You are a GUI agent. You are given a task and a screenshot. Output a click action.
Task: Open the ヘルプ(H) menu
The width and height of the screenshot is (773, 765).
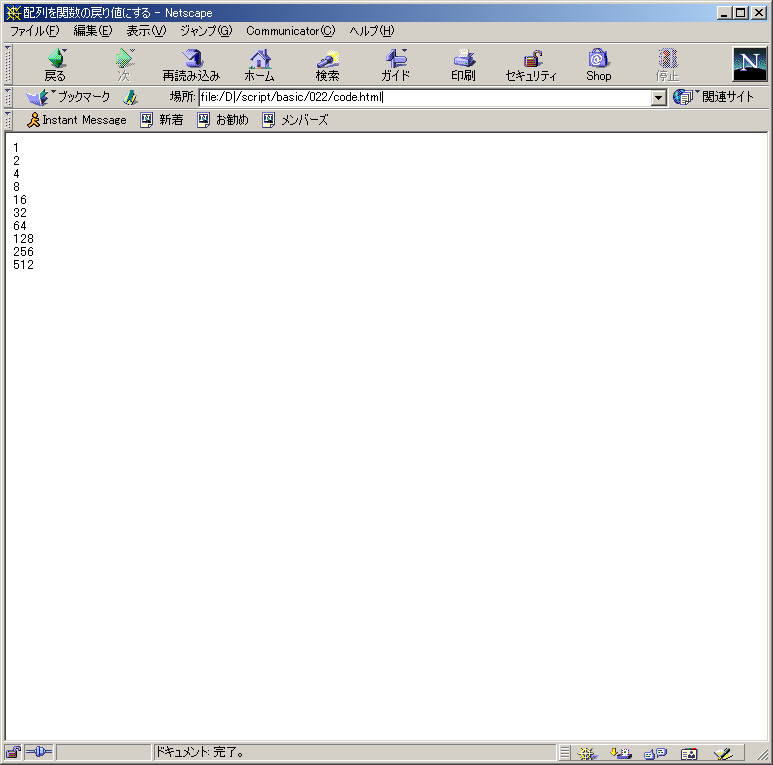(x=372, y=31)
